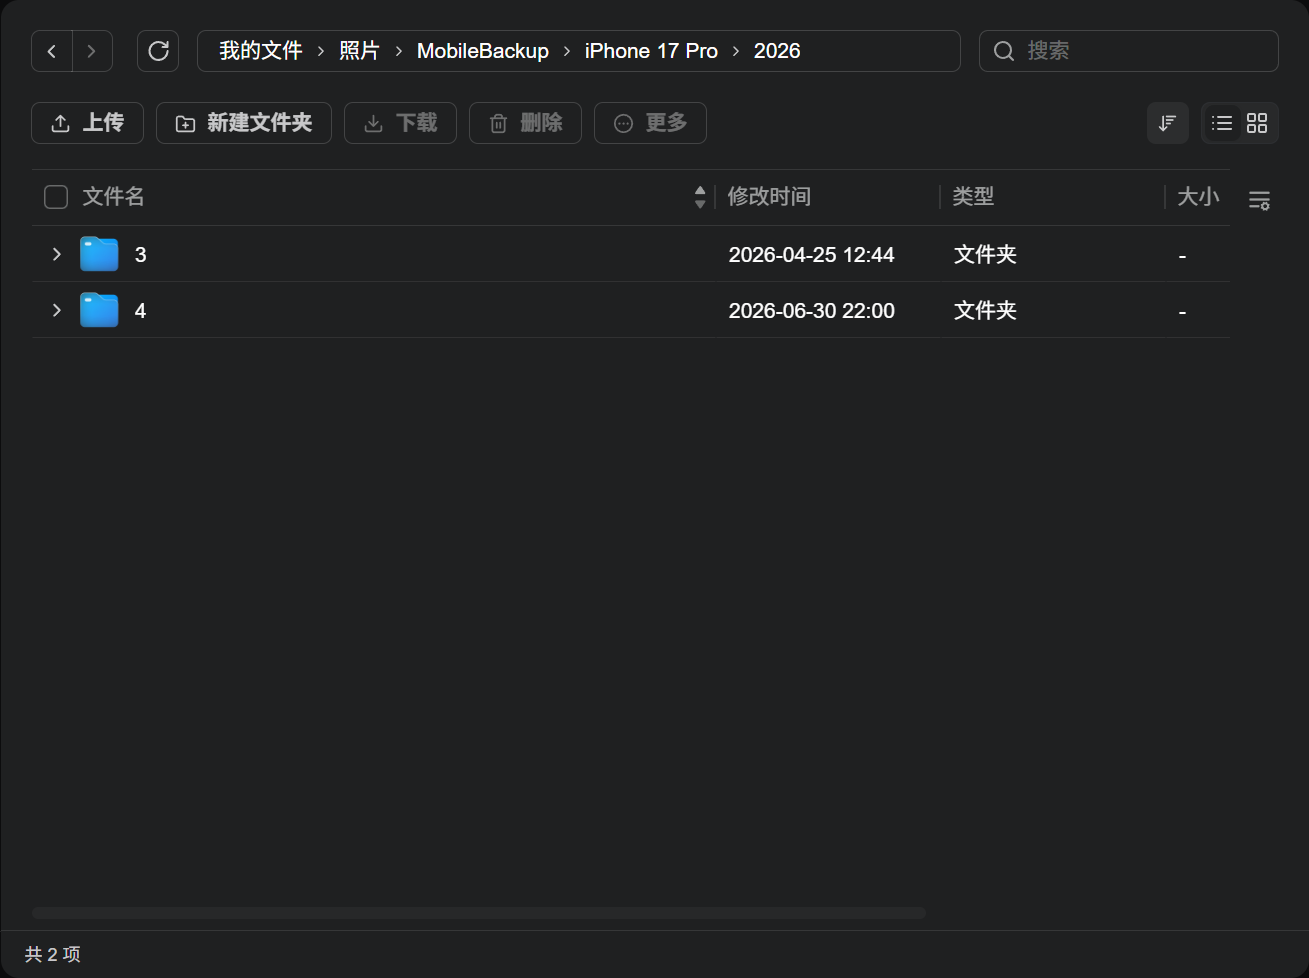Click the folder icon of folder 4

pyautogui.click(x=99, y=310)
